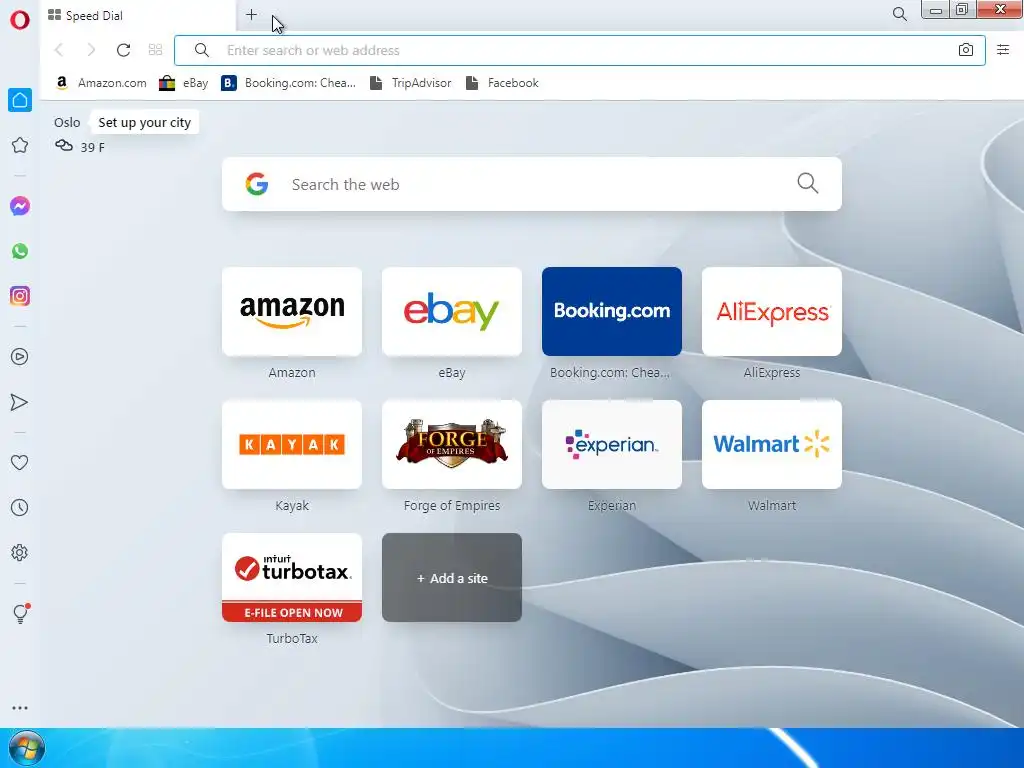Take a snapshot with camera icon
Screen dimensions: 1024x768
click(x=965, y=50)
